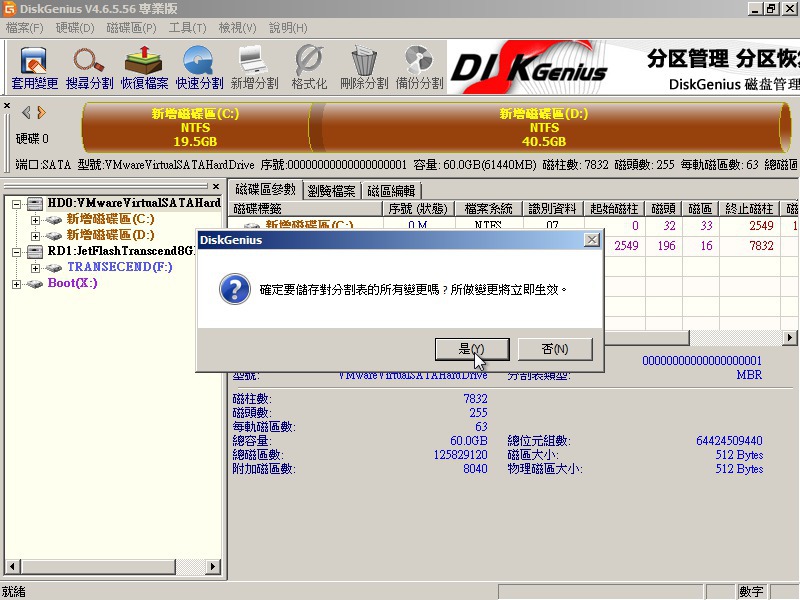Viewport: 800px width, 600px height.
Task: Expand the Boot(X:) tree node
Action: point(17,284)
